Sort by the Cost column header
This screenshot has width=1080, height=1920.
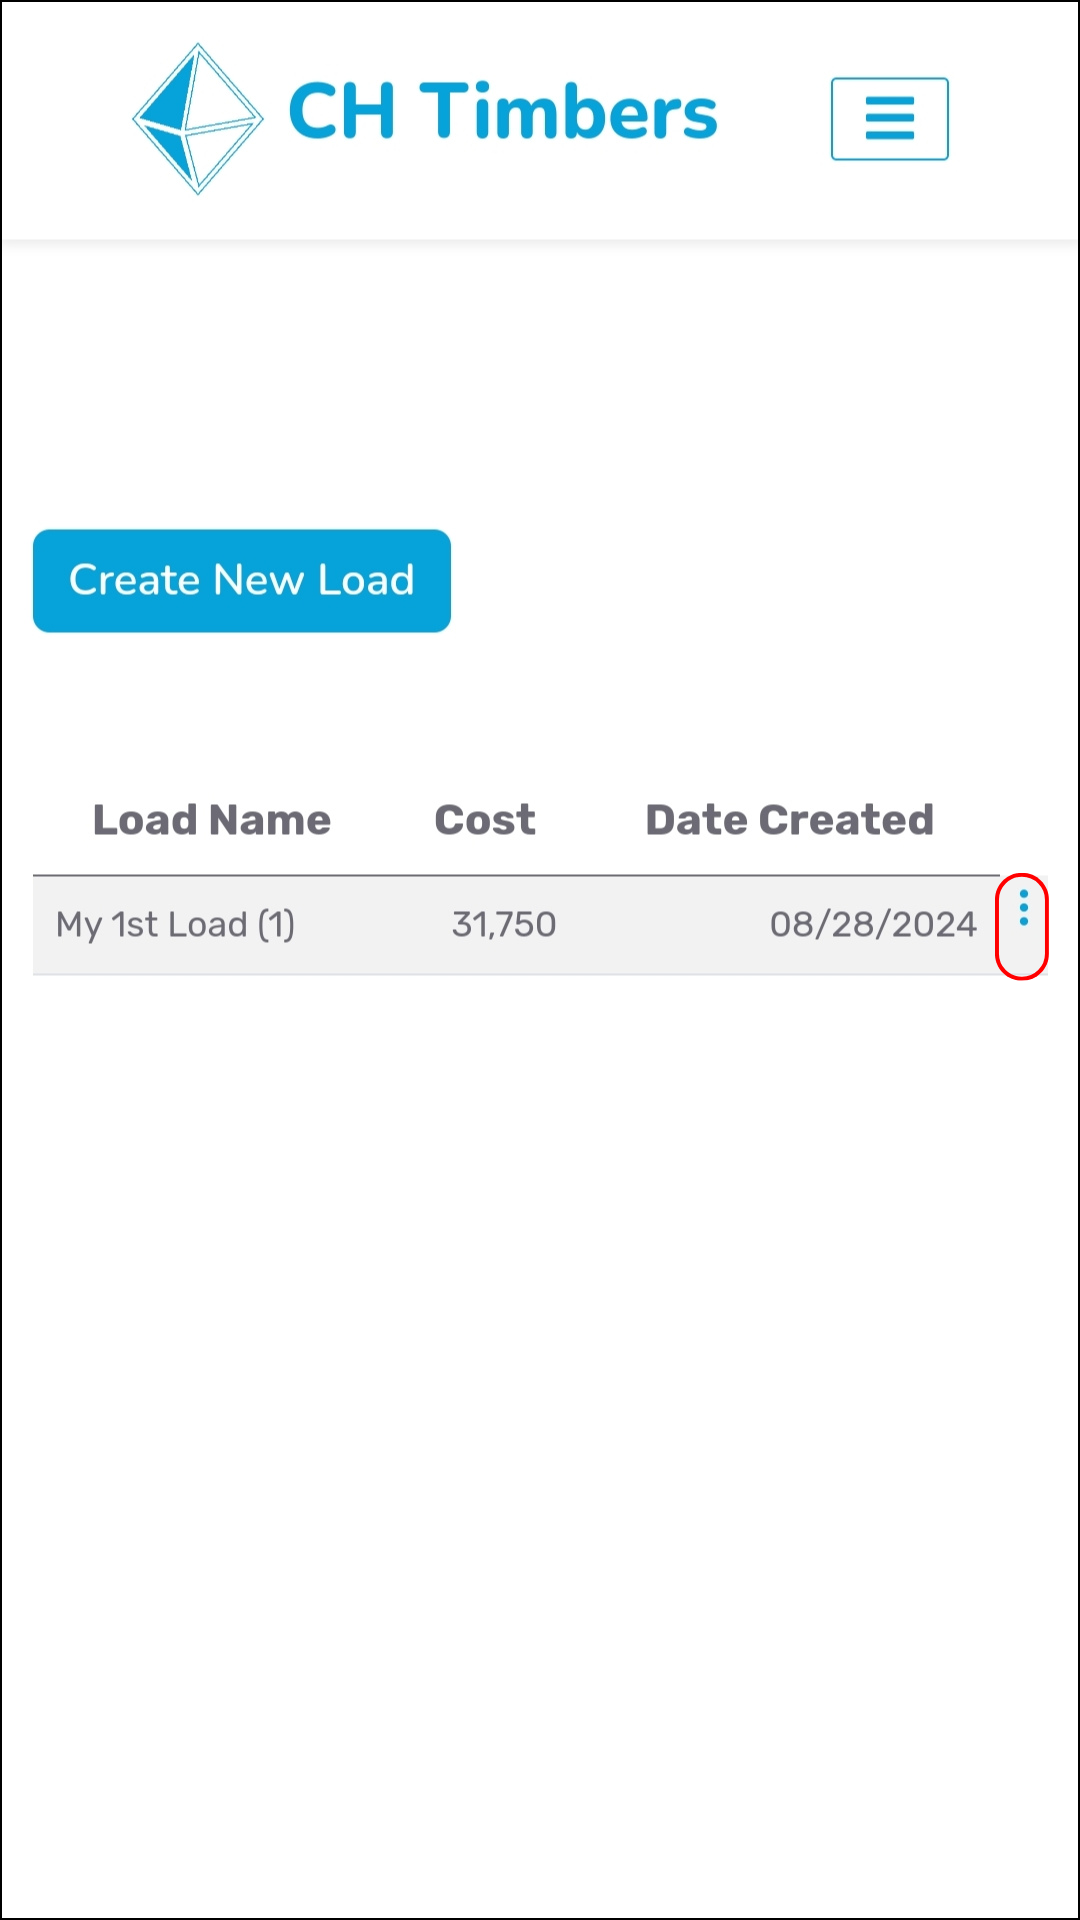pyautogui.click(x=485, y=820)
